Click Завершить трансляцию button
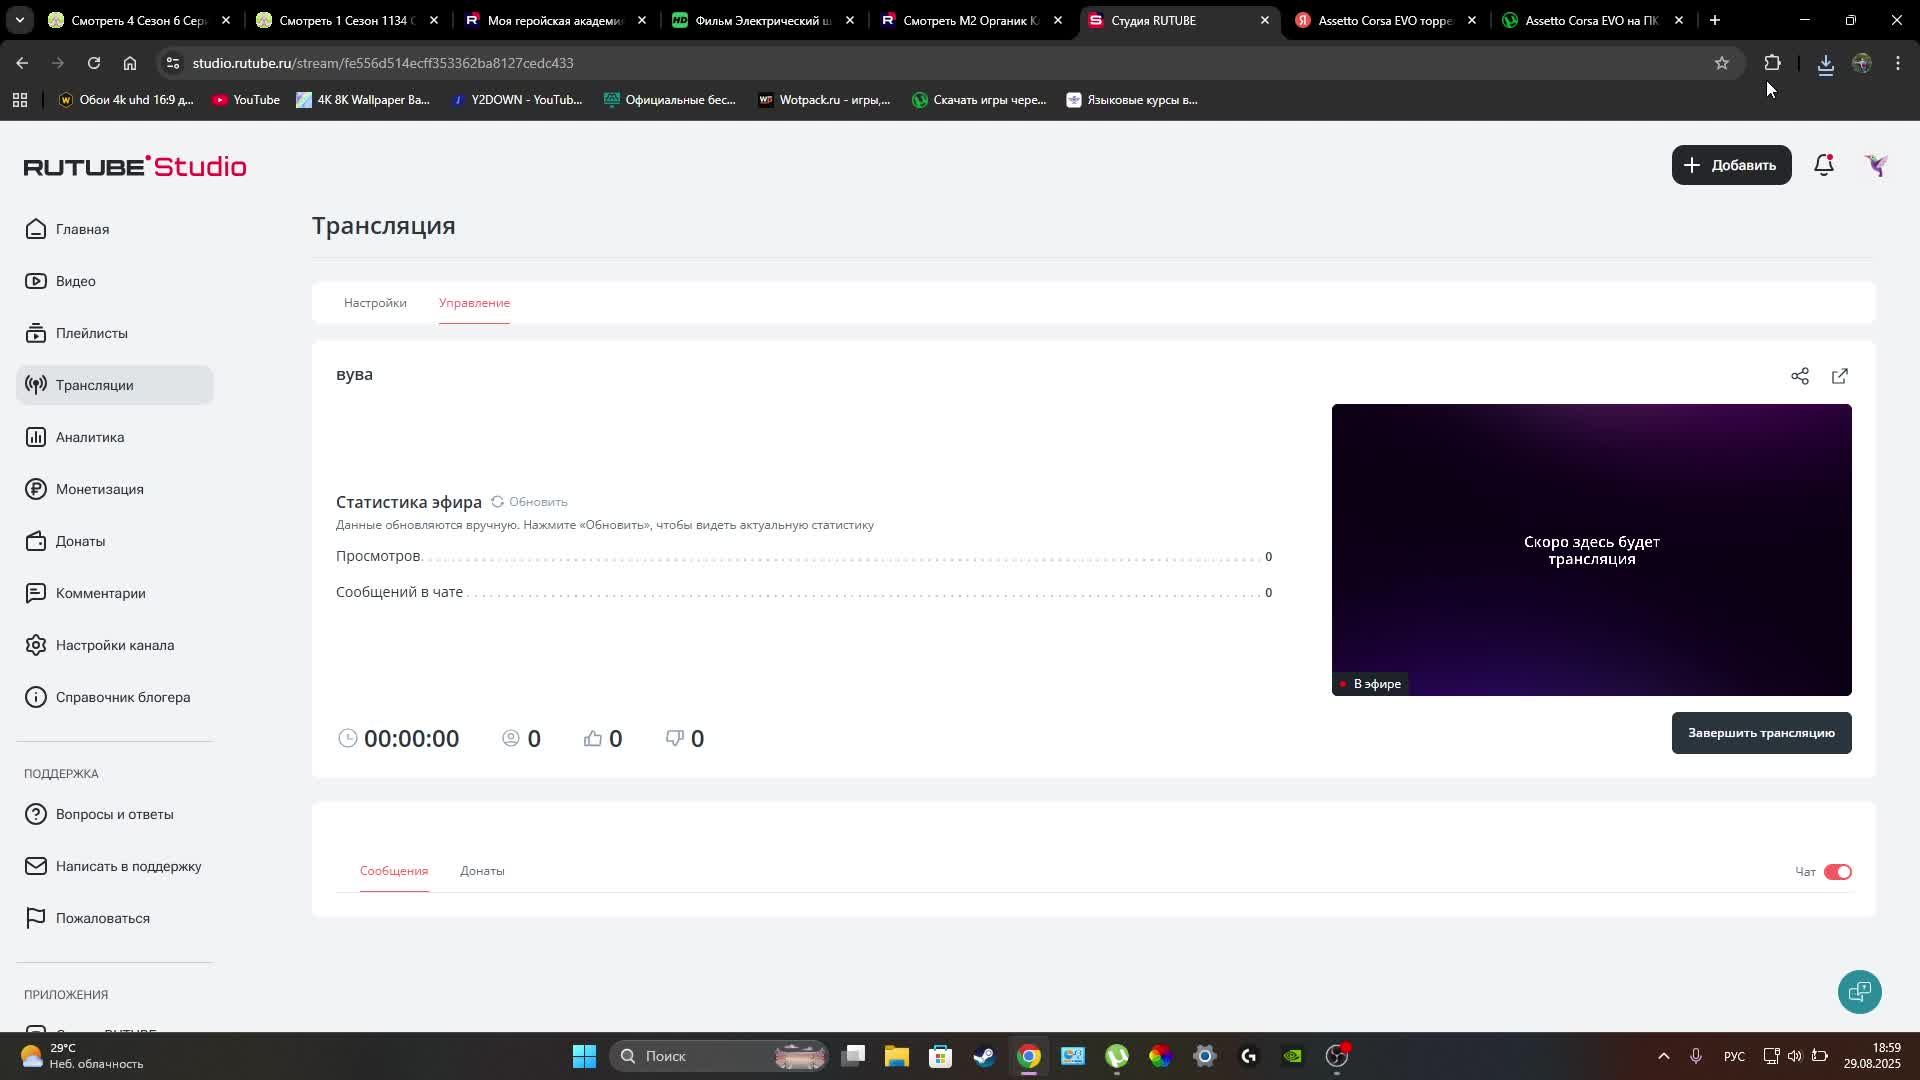Viewport: 1920px width, 1080px height. coord(1760,733)
